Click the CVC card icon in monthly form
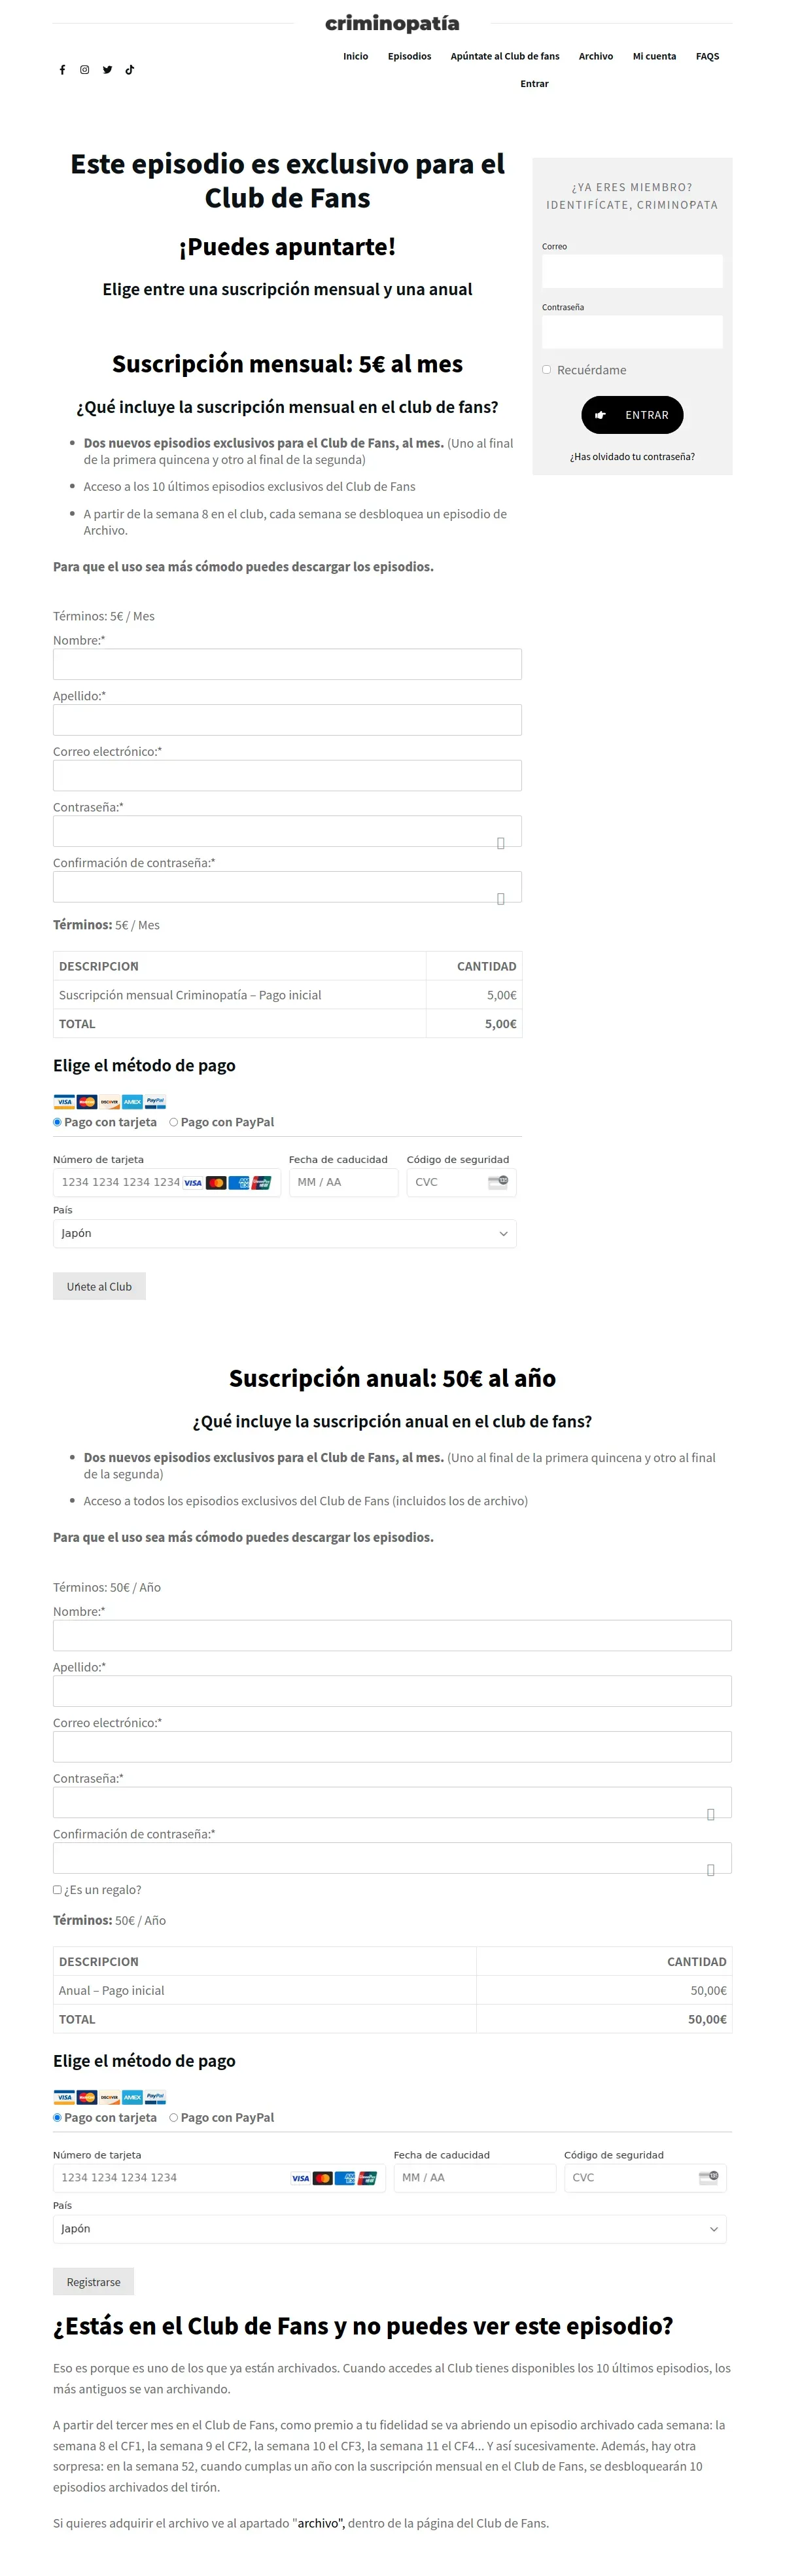Viewport: 785px width, 2576px height. (497, 1181)
